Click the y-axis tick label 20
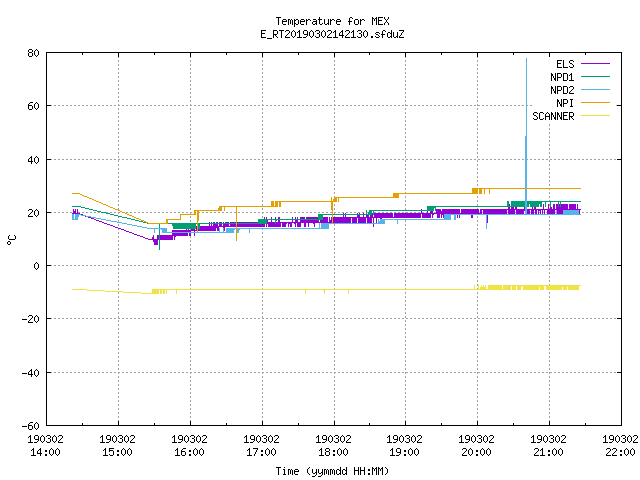Image resolution: width=640 pixels, height=480 pixels. (33, 213)
